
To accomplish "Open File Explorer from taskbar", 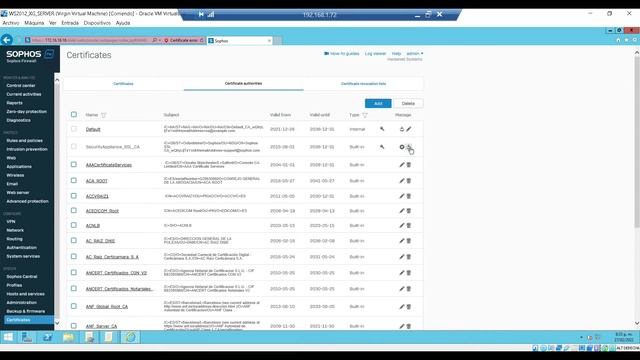I will coord(68,337).
